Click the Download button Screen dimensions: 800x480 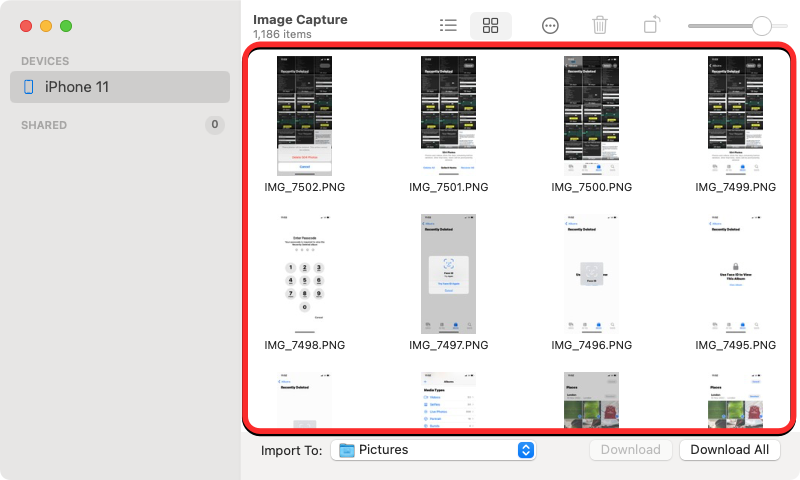coord(630,450)
